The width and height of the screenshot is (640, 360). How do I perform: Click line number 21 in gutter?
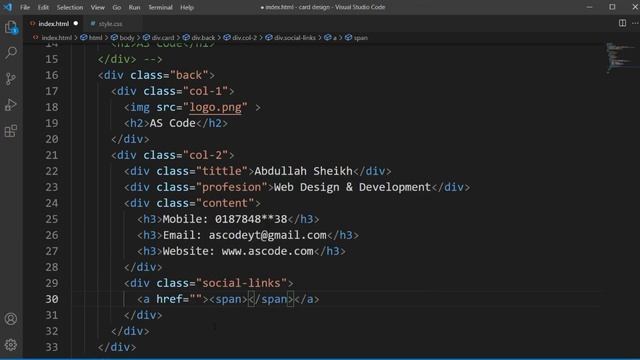pos(51,155)
